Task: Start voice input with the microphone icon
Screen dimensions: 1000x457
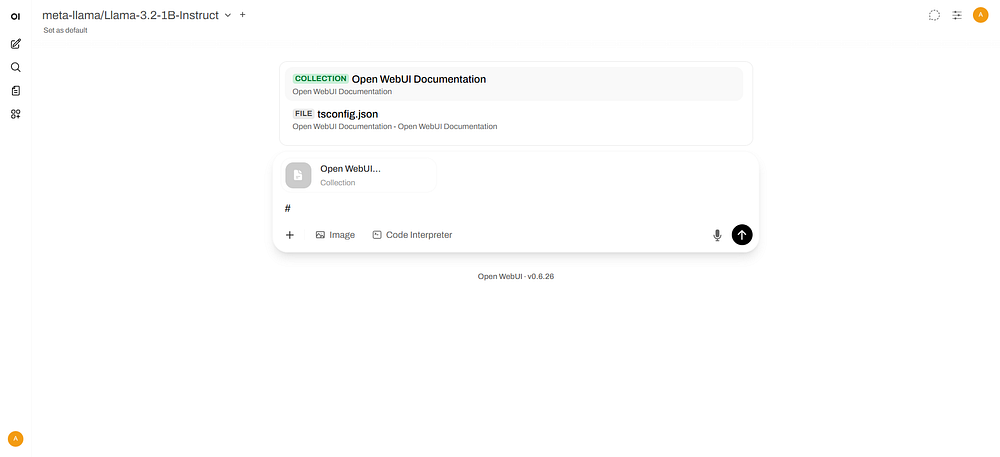Action: point(717,235)
